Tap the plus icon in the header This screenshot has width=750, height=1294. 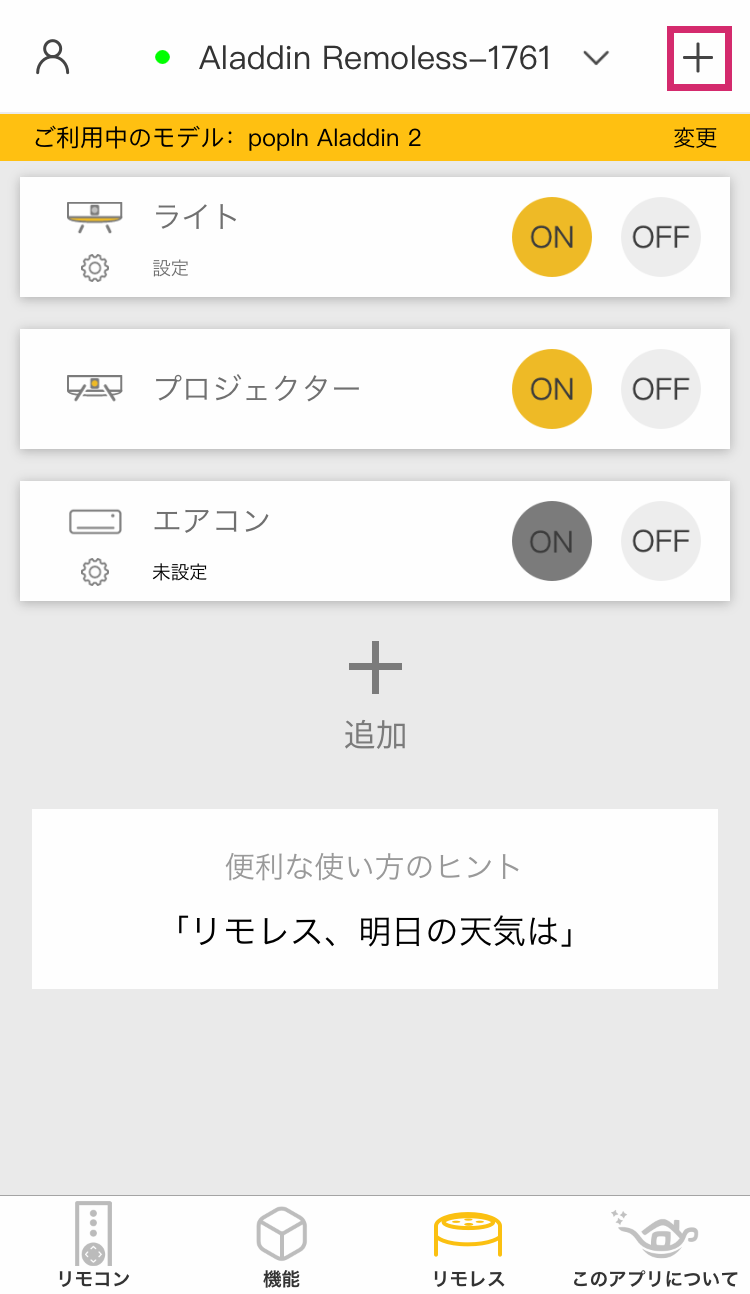(698, 59)
